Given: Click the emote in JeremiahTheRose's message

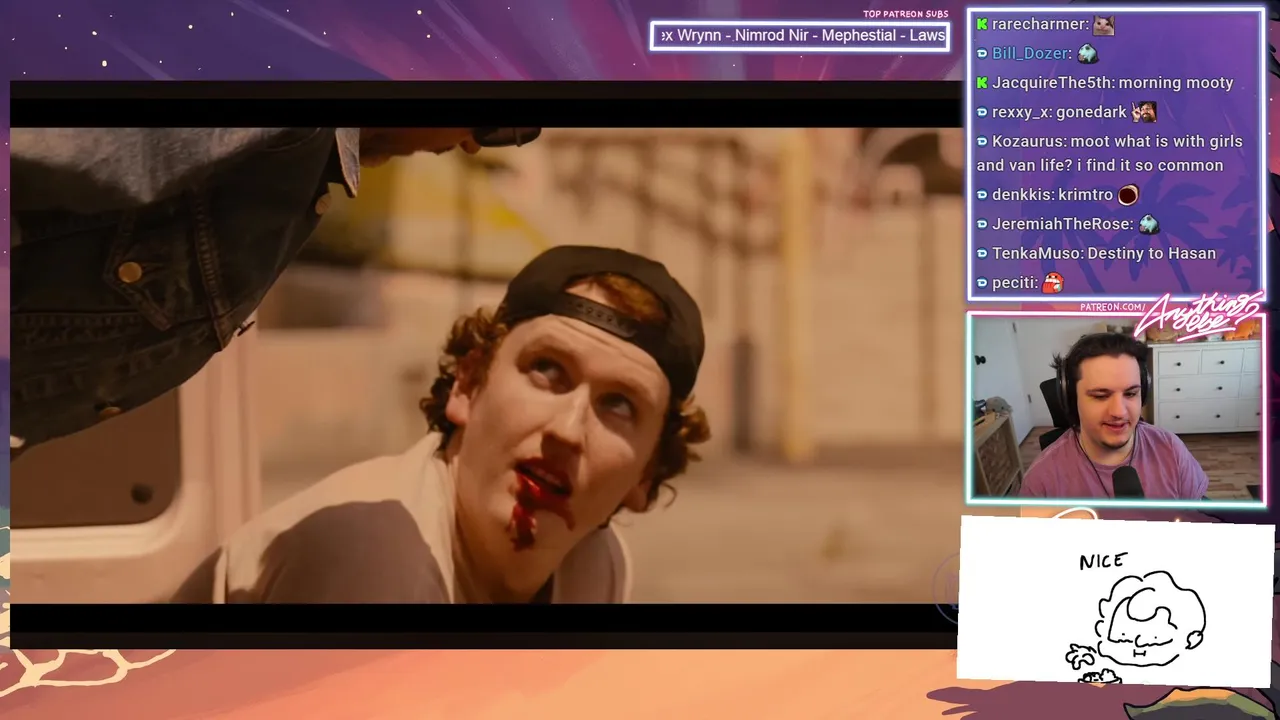Looking at the screenshot, I should 1149,224.
